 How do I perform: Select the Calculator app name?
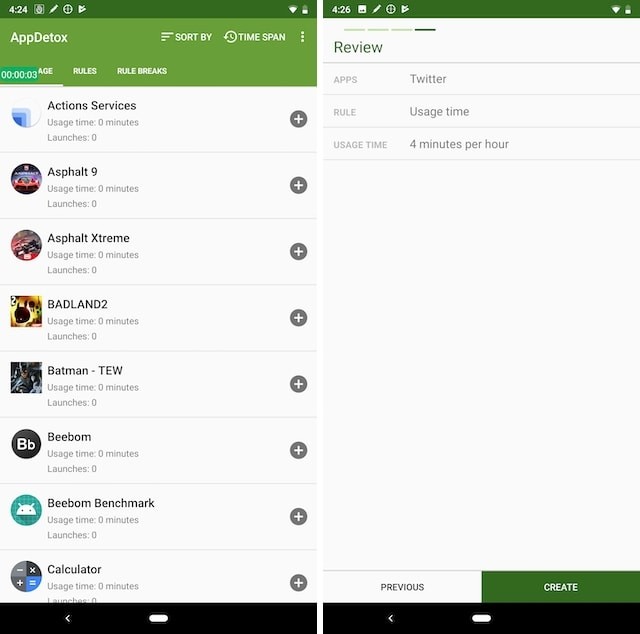[x=74, y=569]
